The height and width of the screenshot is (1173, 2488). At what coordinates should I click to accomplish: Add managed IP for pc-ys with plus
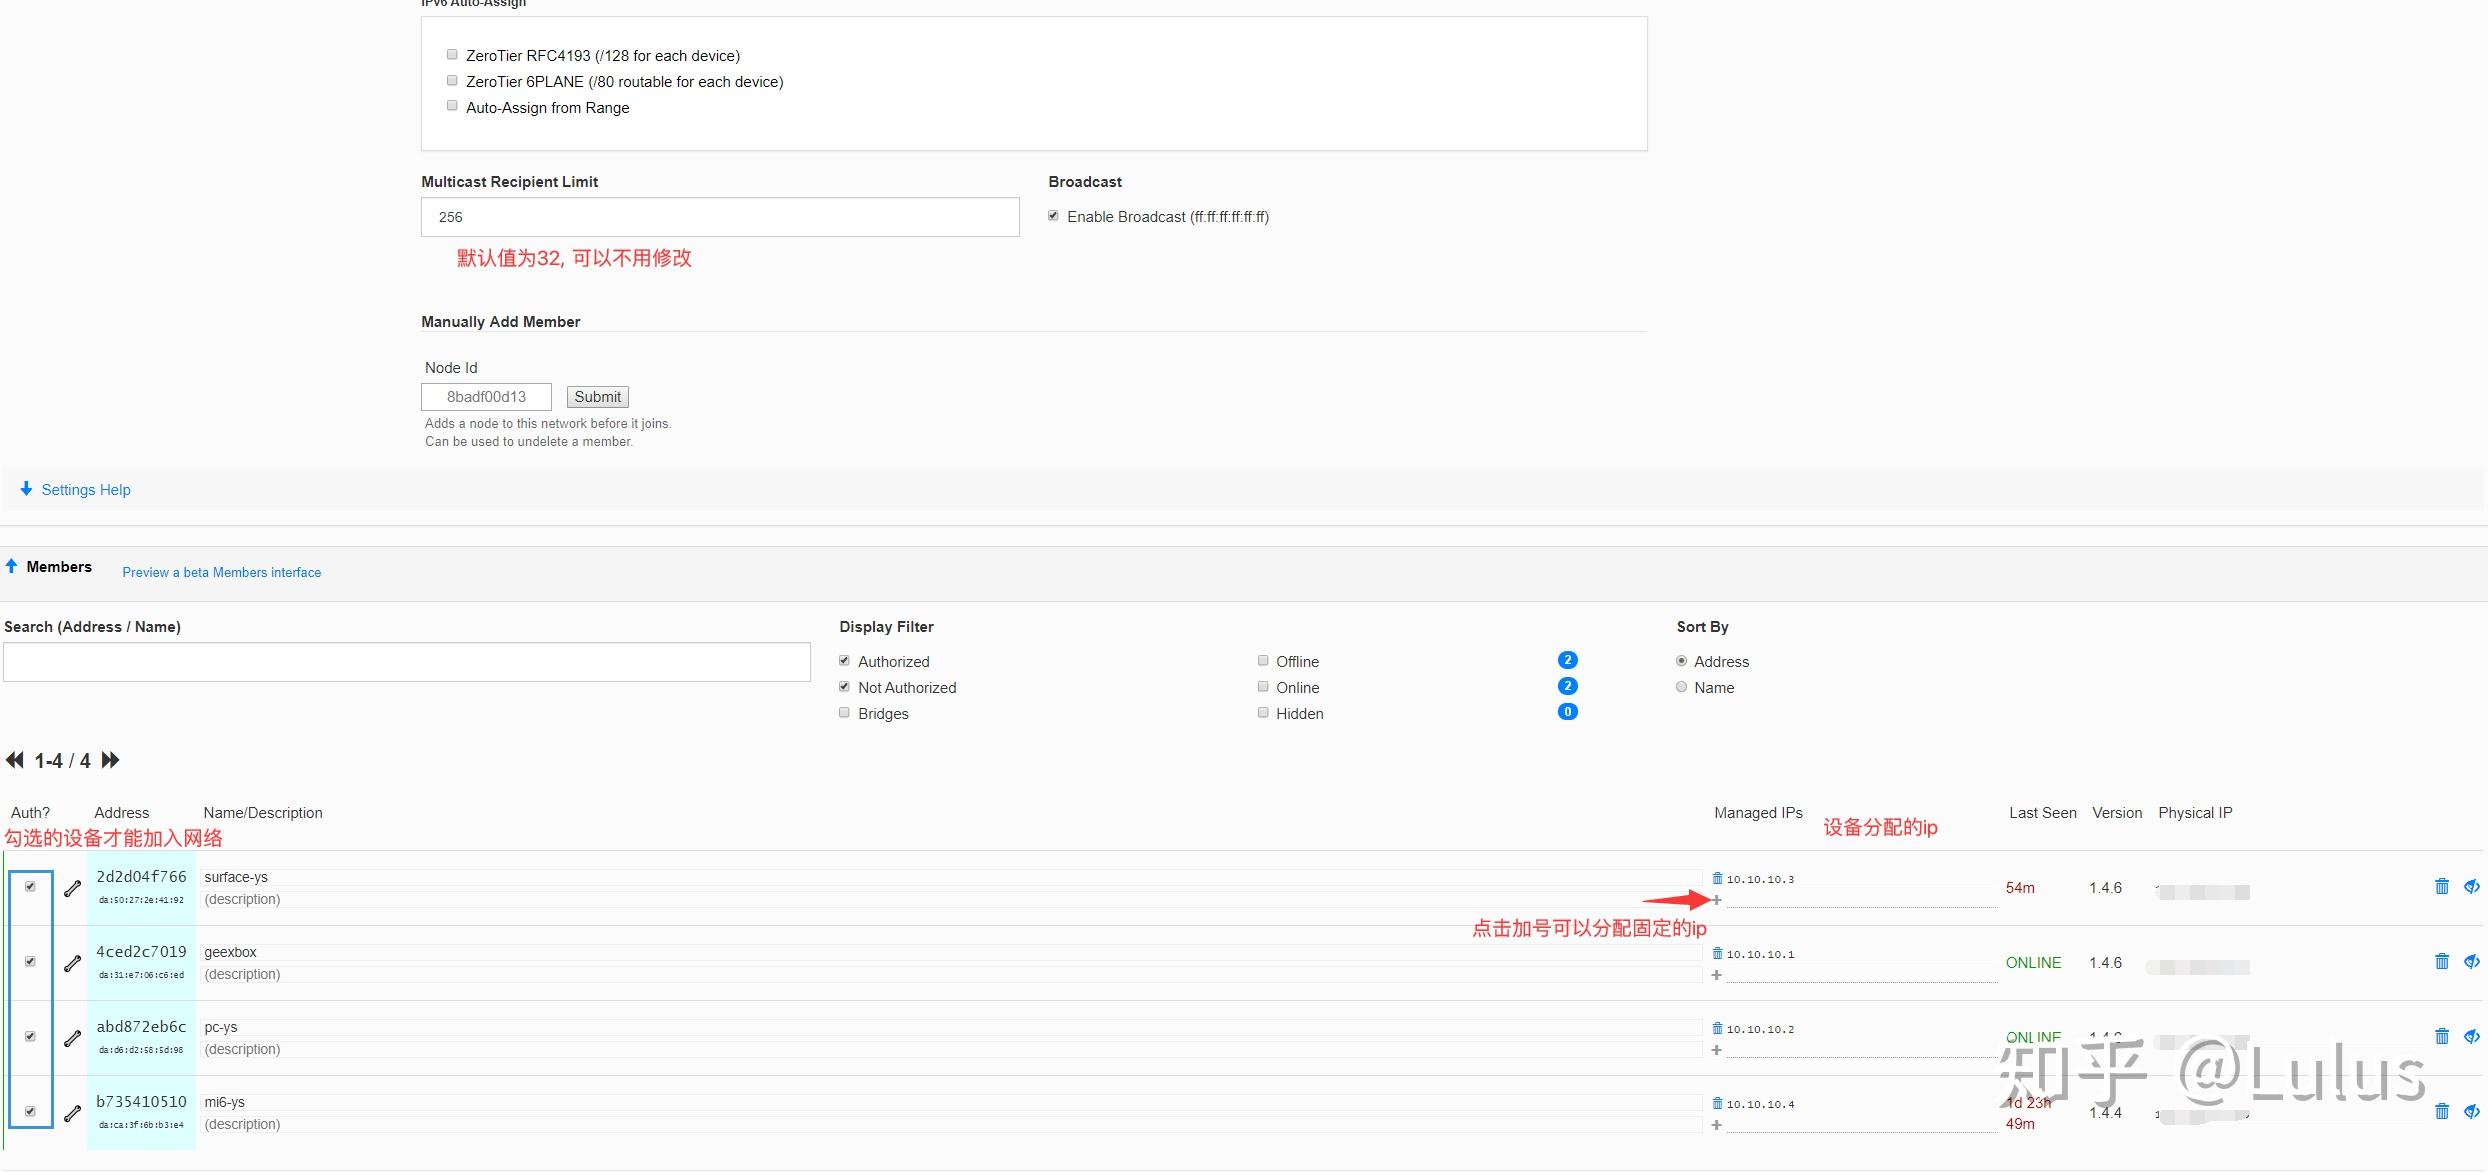pyautogui.click(x=1716, y=1050)
